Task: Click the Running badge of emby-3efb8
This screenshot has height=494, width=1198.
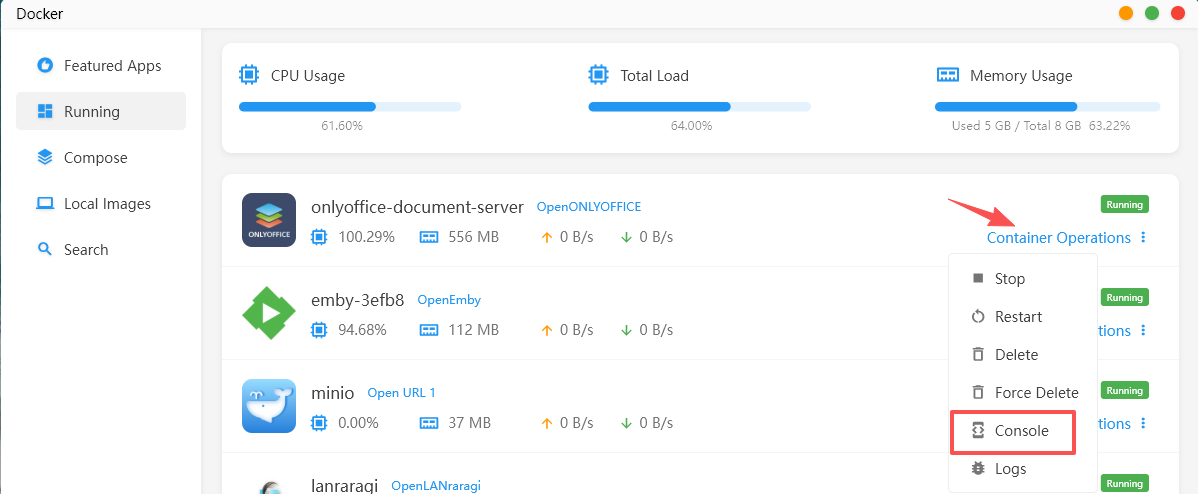Action: pyautogui.click(x=1125, y=298)
